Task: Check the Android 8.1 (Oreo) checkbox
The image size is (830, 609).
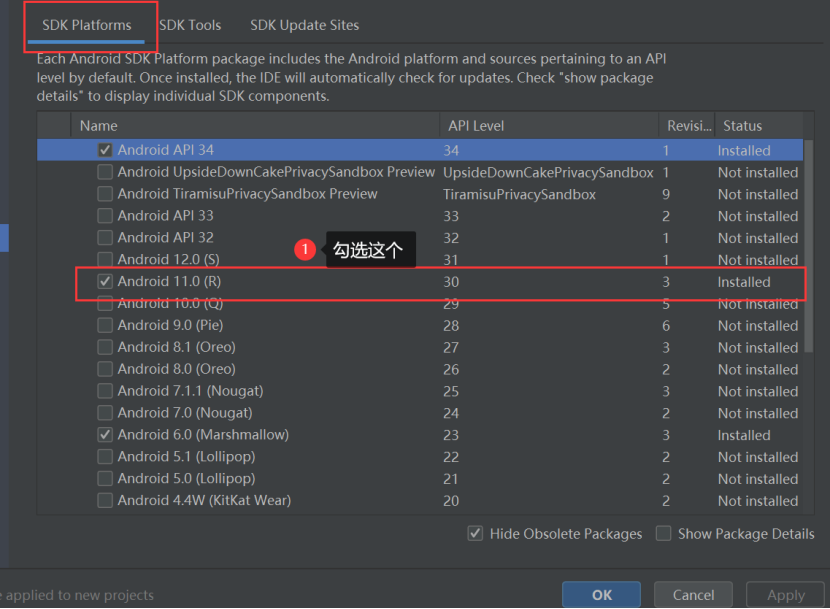Action: [105, 347]
